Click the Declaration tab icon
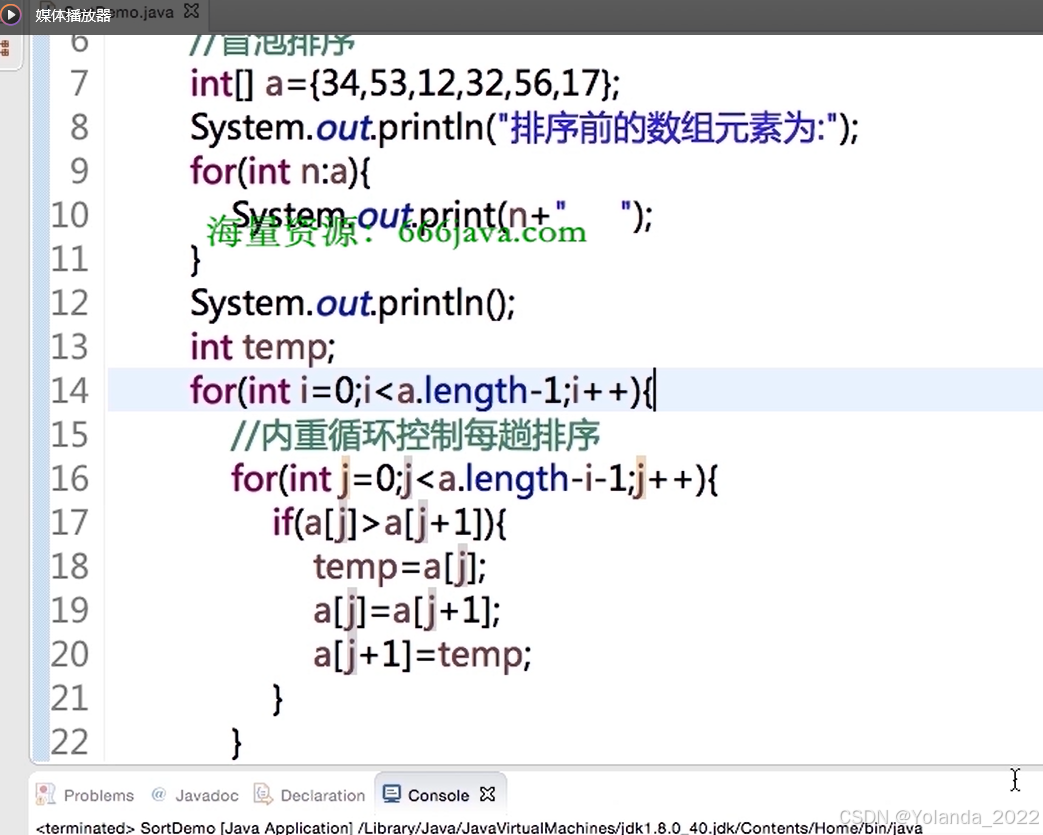 pos(263,794)
